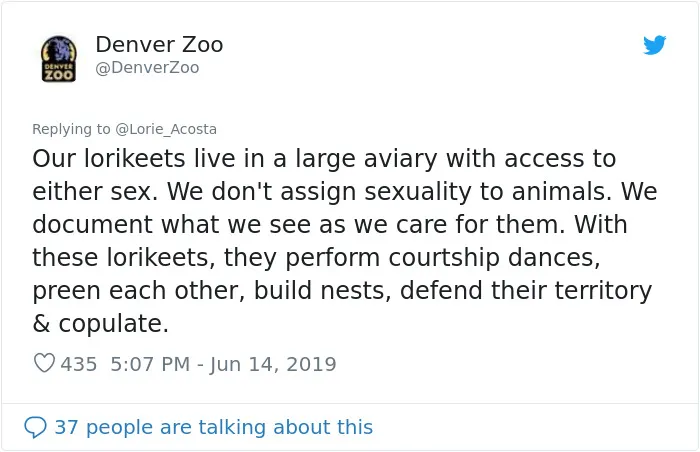
Task: Click the word 'ZOO' in the avatar logo
Action: click(58, 75)
